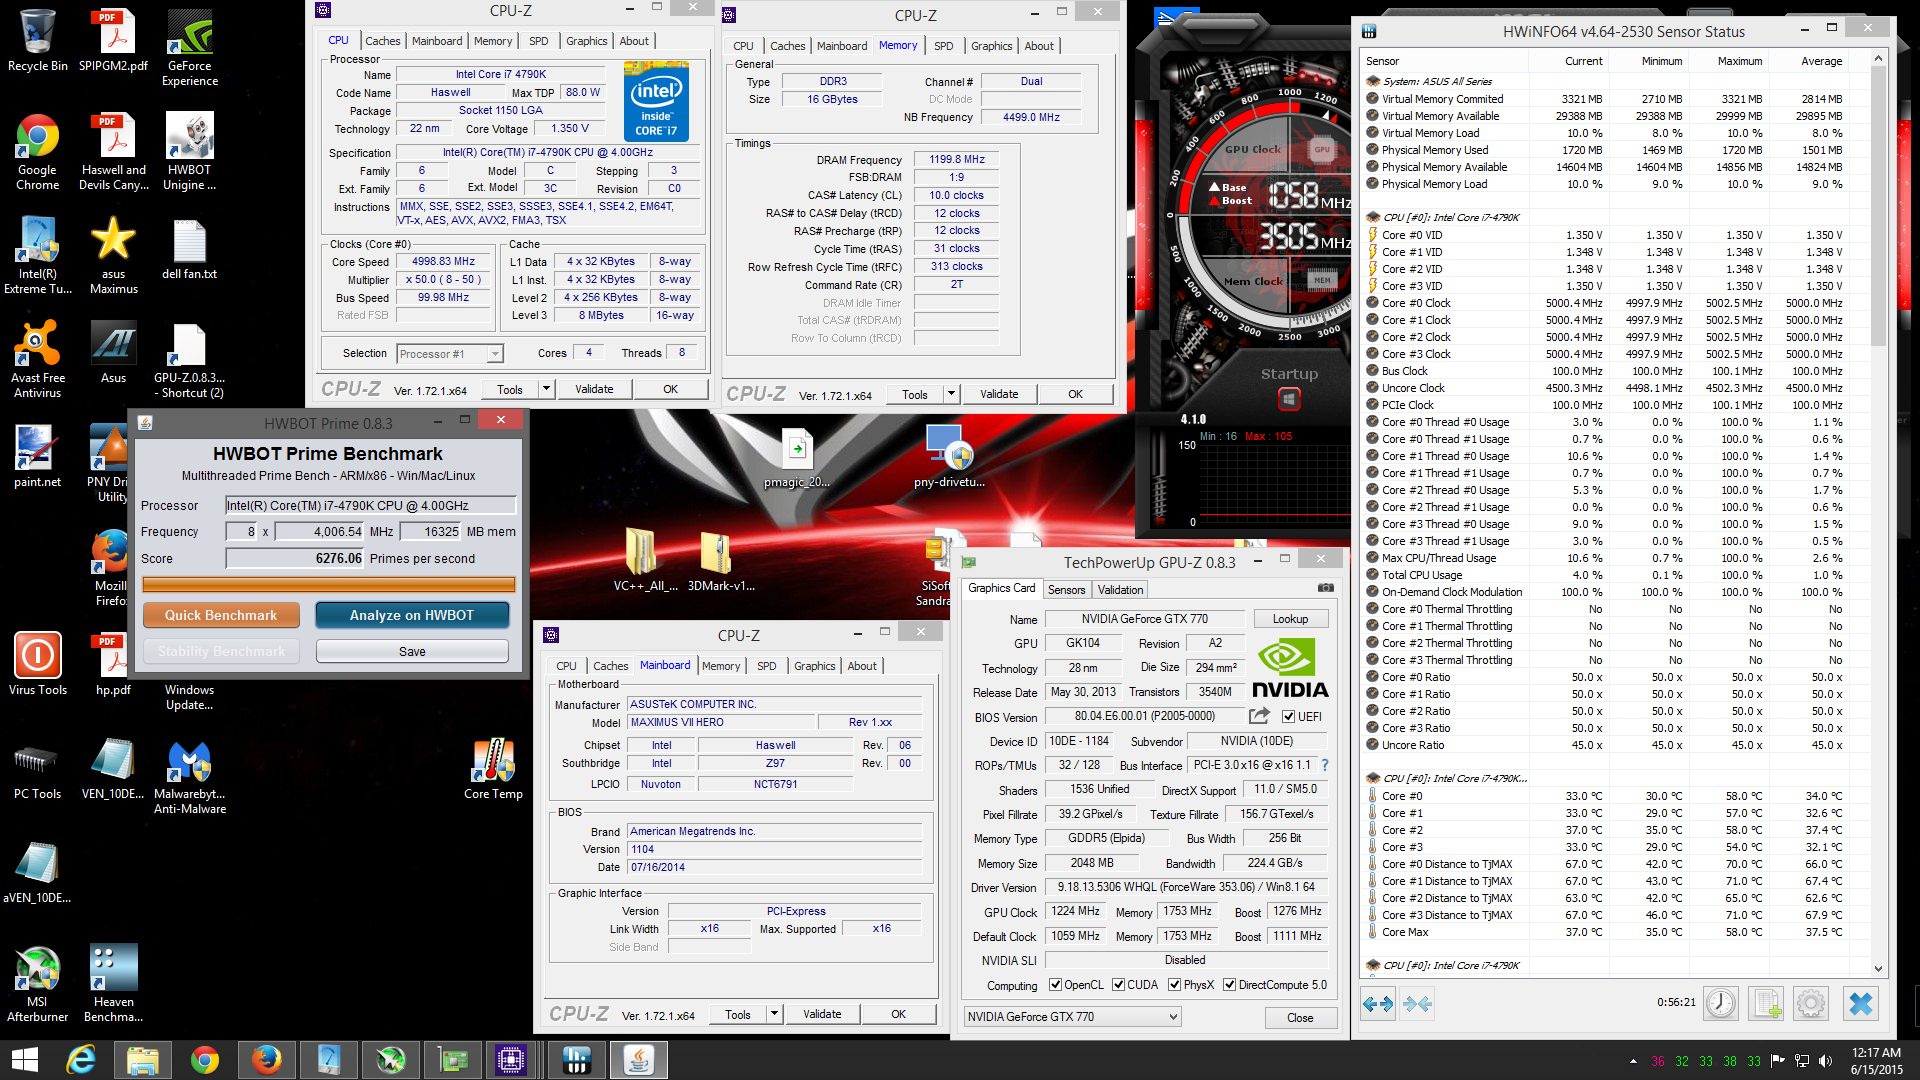Switch to the Sensors tab in GPU-Z
The width and height of the screenshot is (1920, 1080).
pos(1066,590)
